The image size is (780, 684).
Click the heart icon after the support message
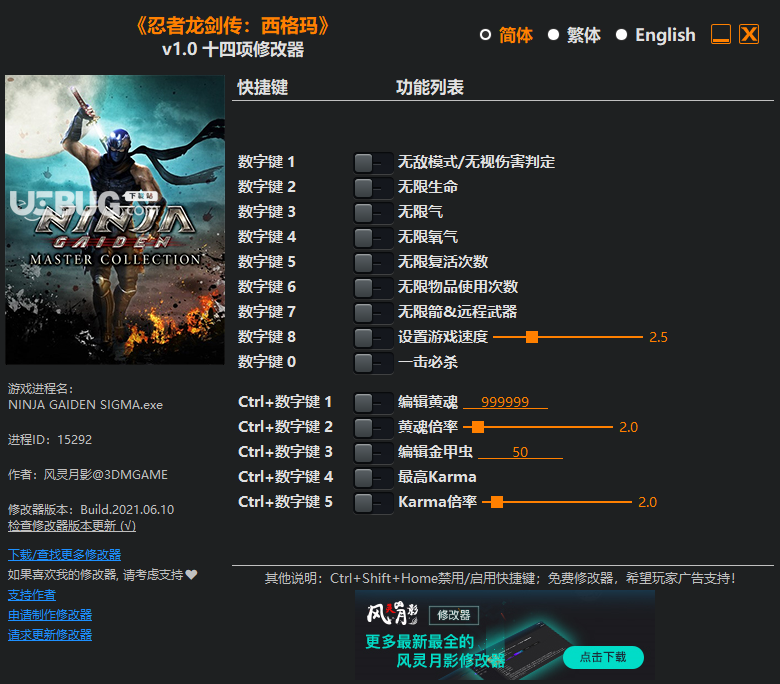192,575
